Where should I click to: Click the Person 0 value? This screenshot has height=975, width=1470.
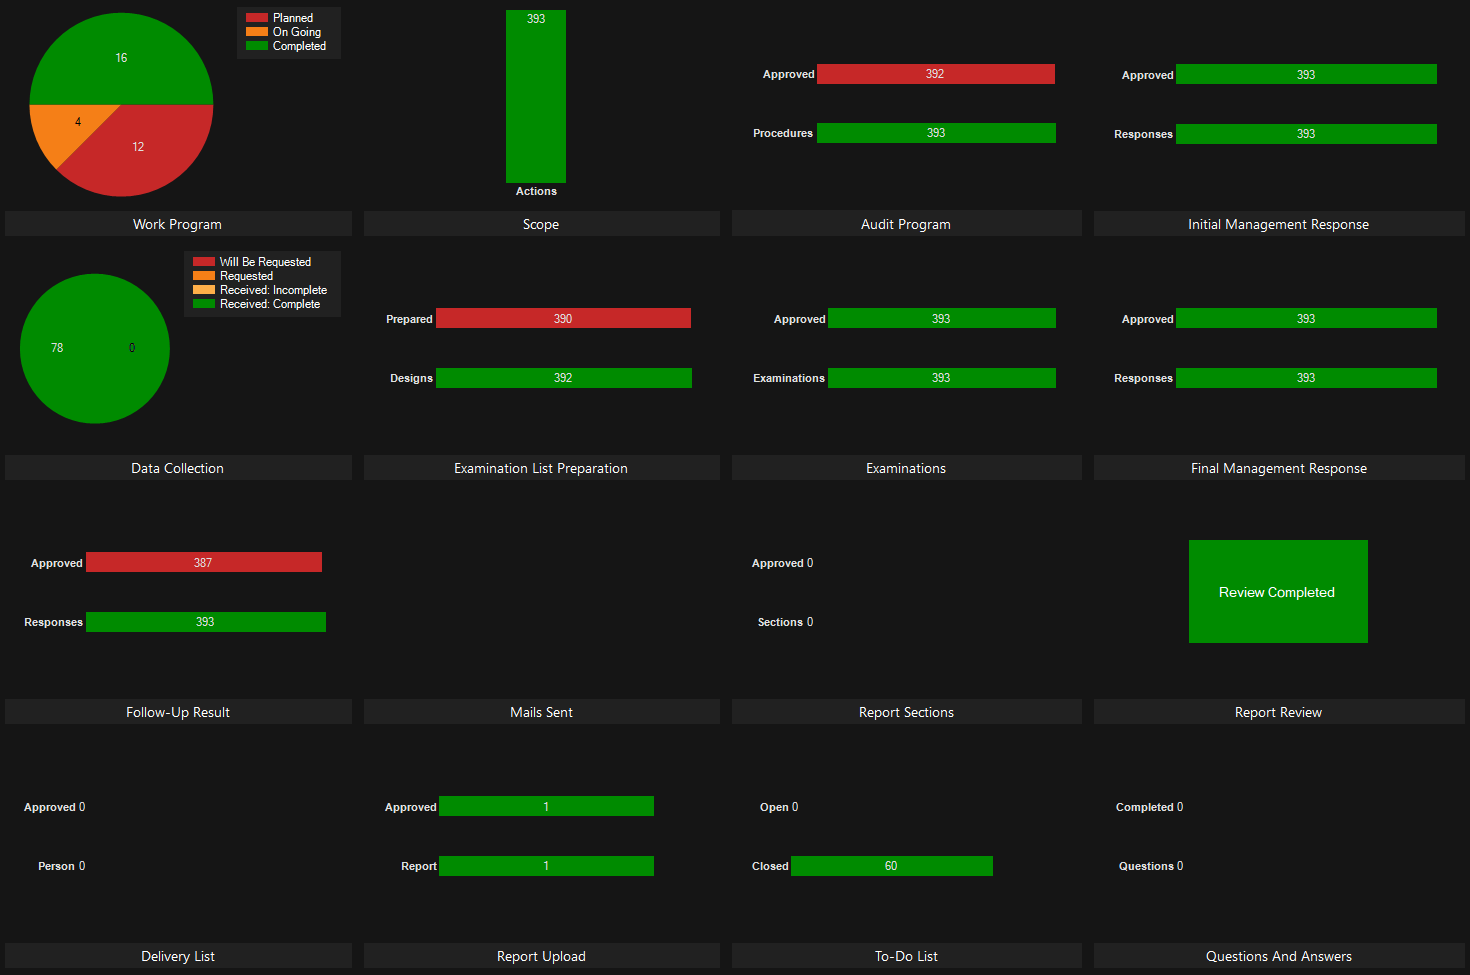click(x=82, y=866)
